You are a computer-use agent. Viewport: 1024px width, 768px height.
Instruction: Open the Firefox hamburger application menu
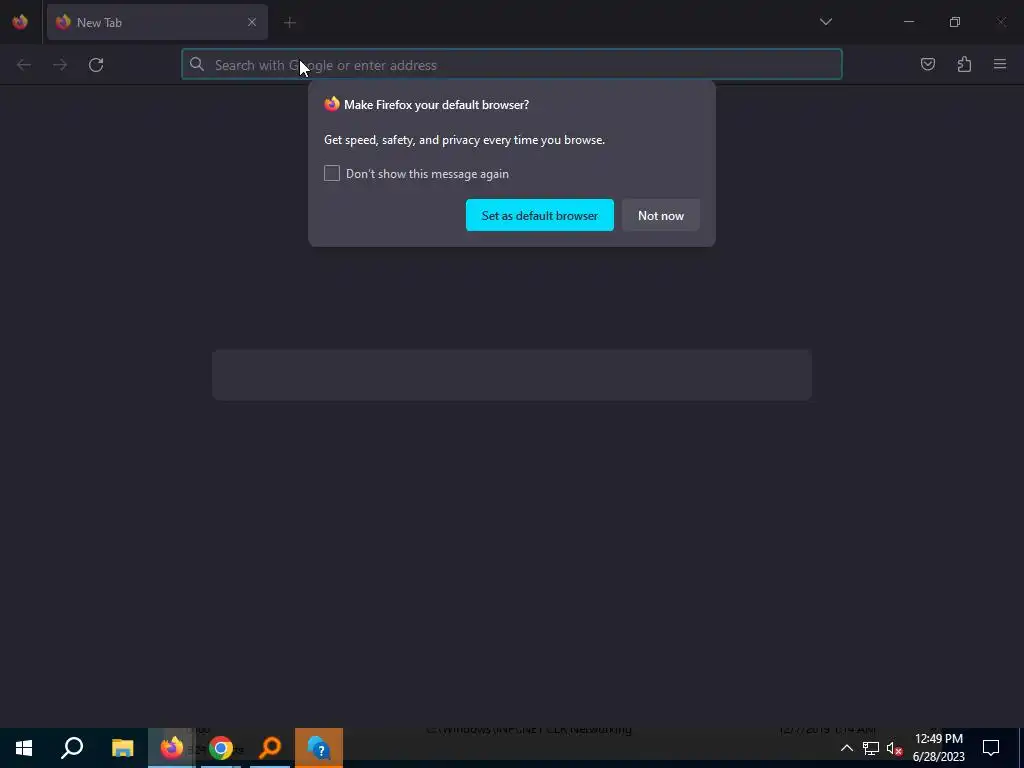pyautogui.click(x=1000, y=64)
